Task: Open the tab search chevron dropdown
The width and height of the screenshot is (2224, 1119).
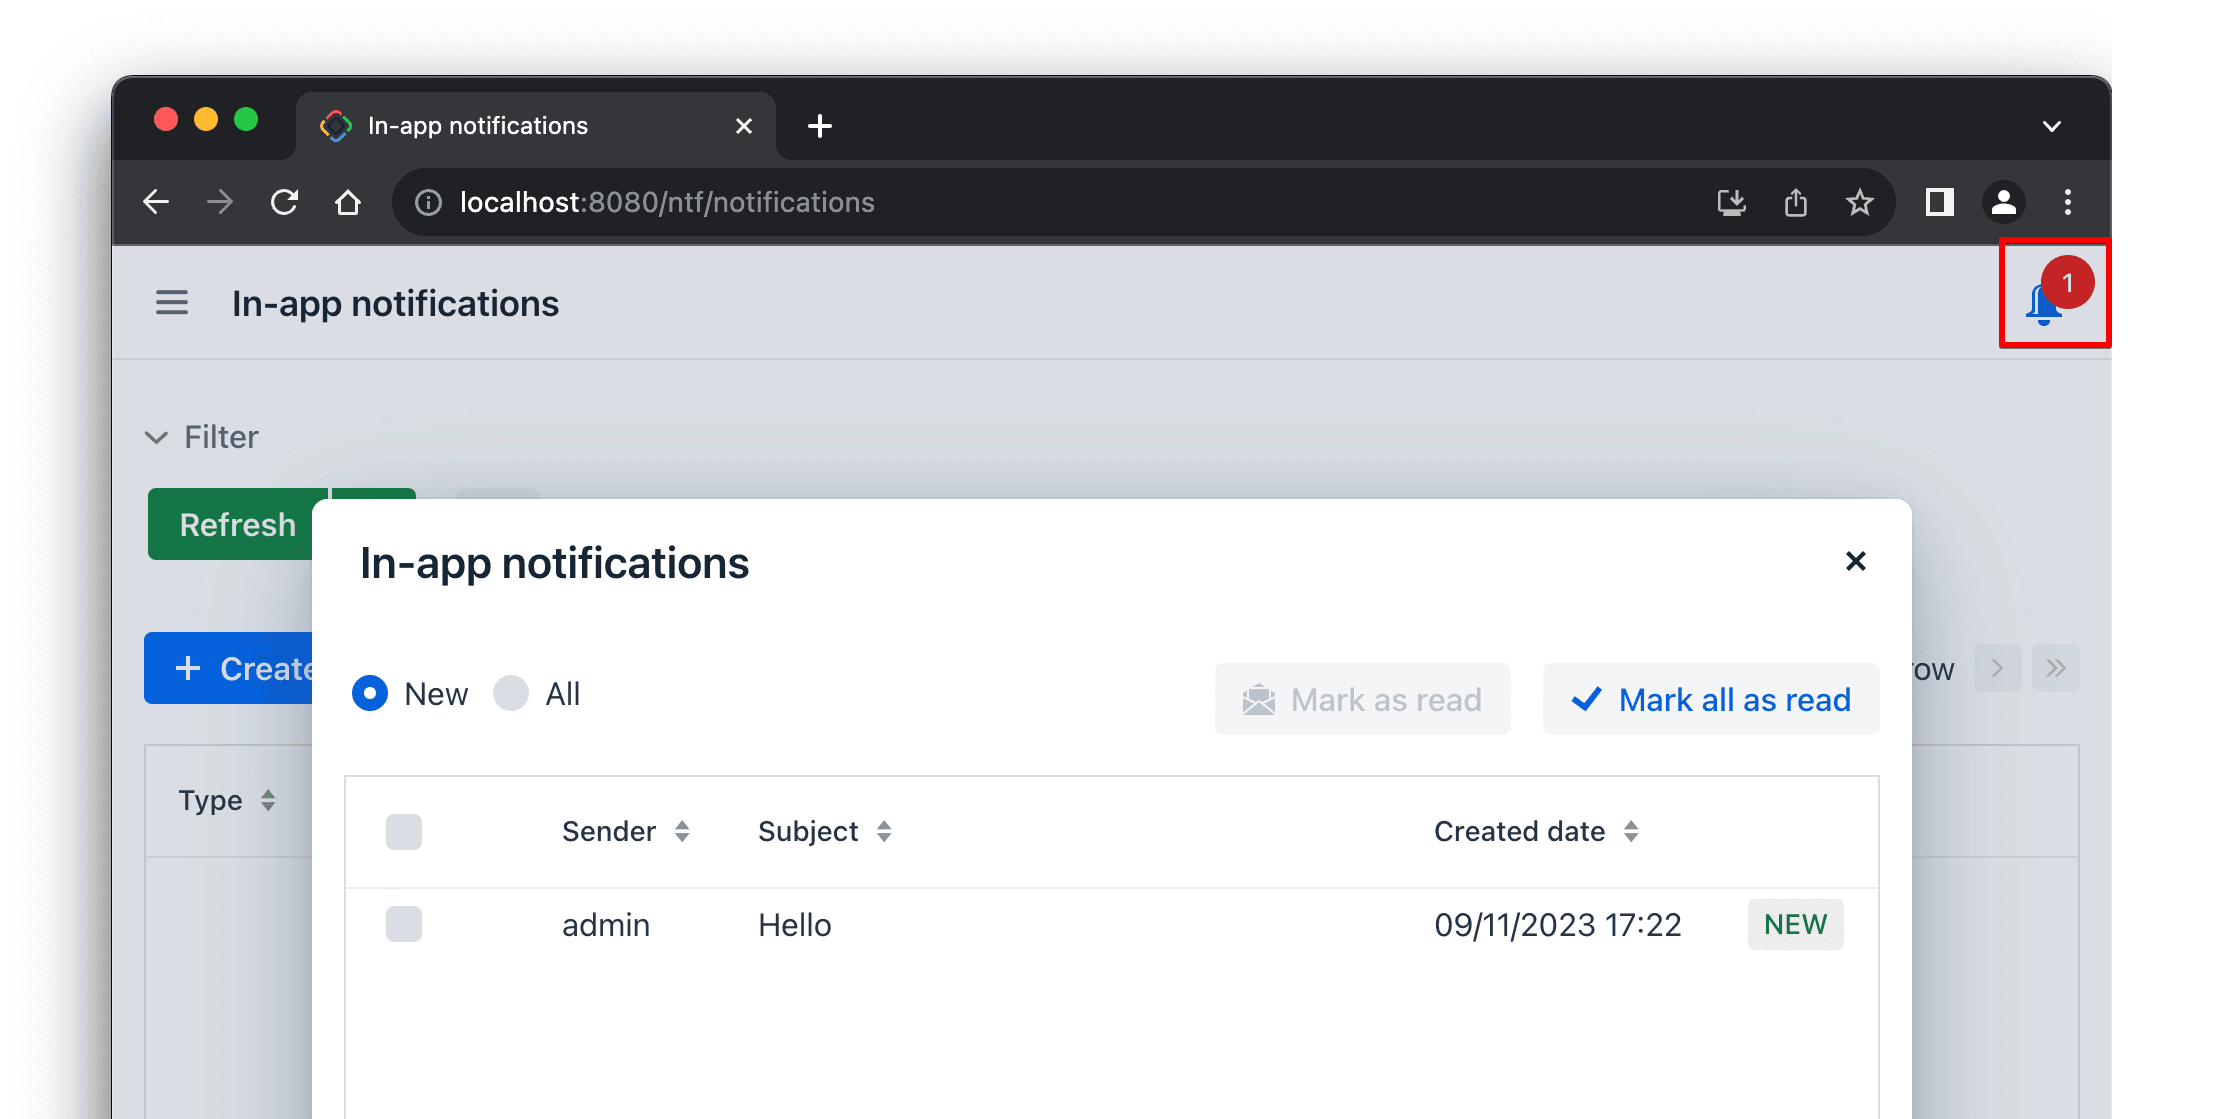Action: [2051, 127]
